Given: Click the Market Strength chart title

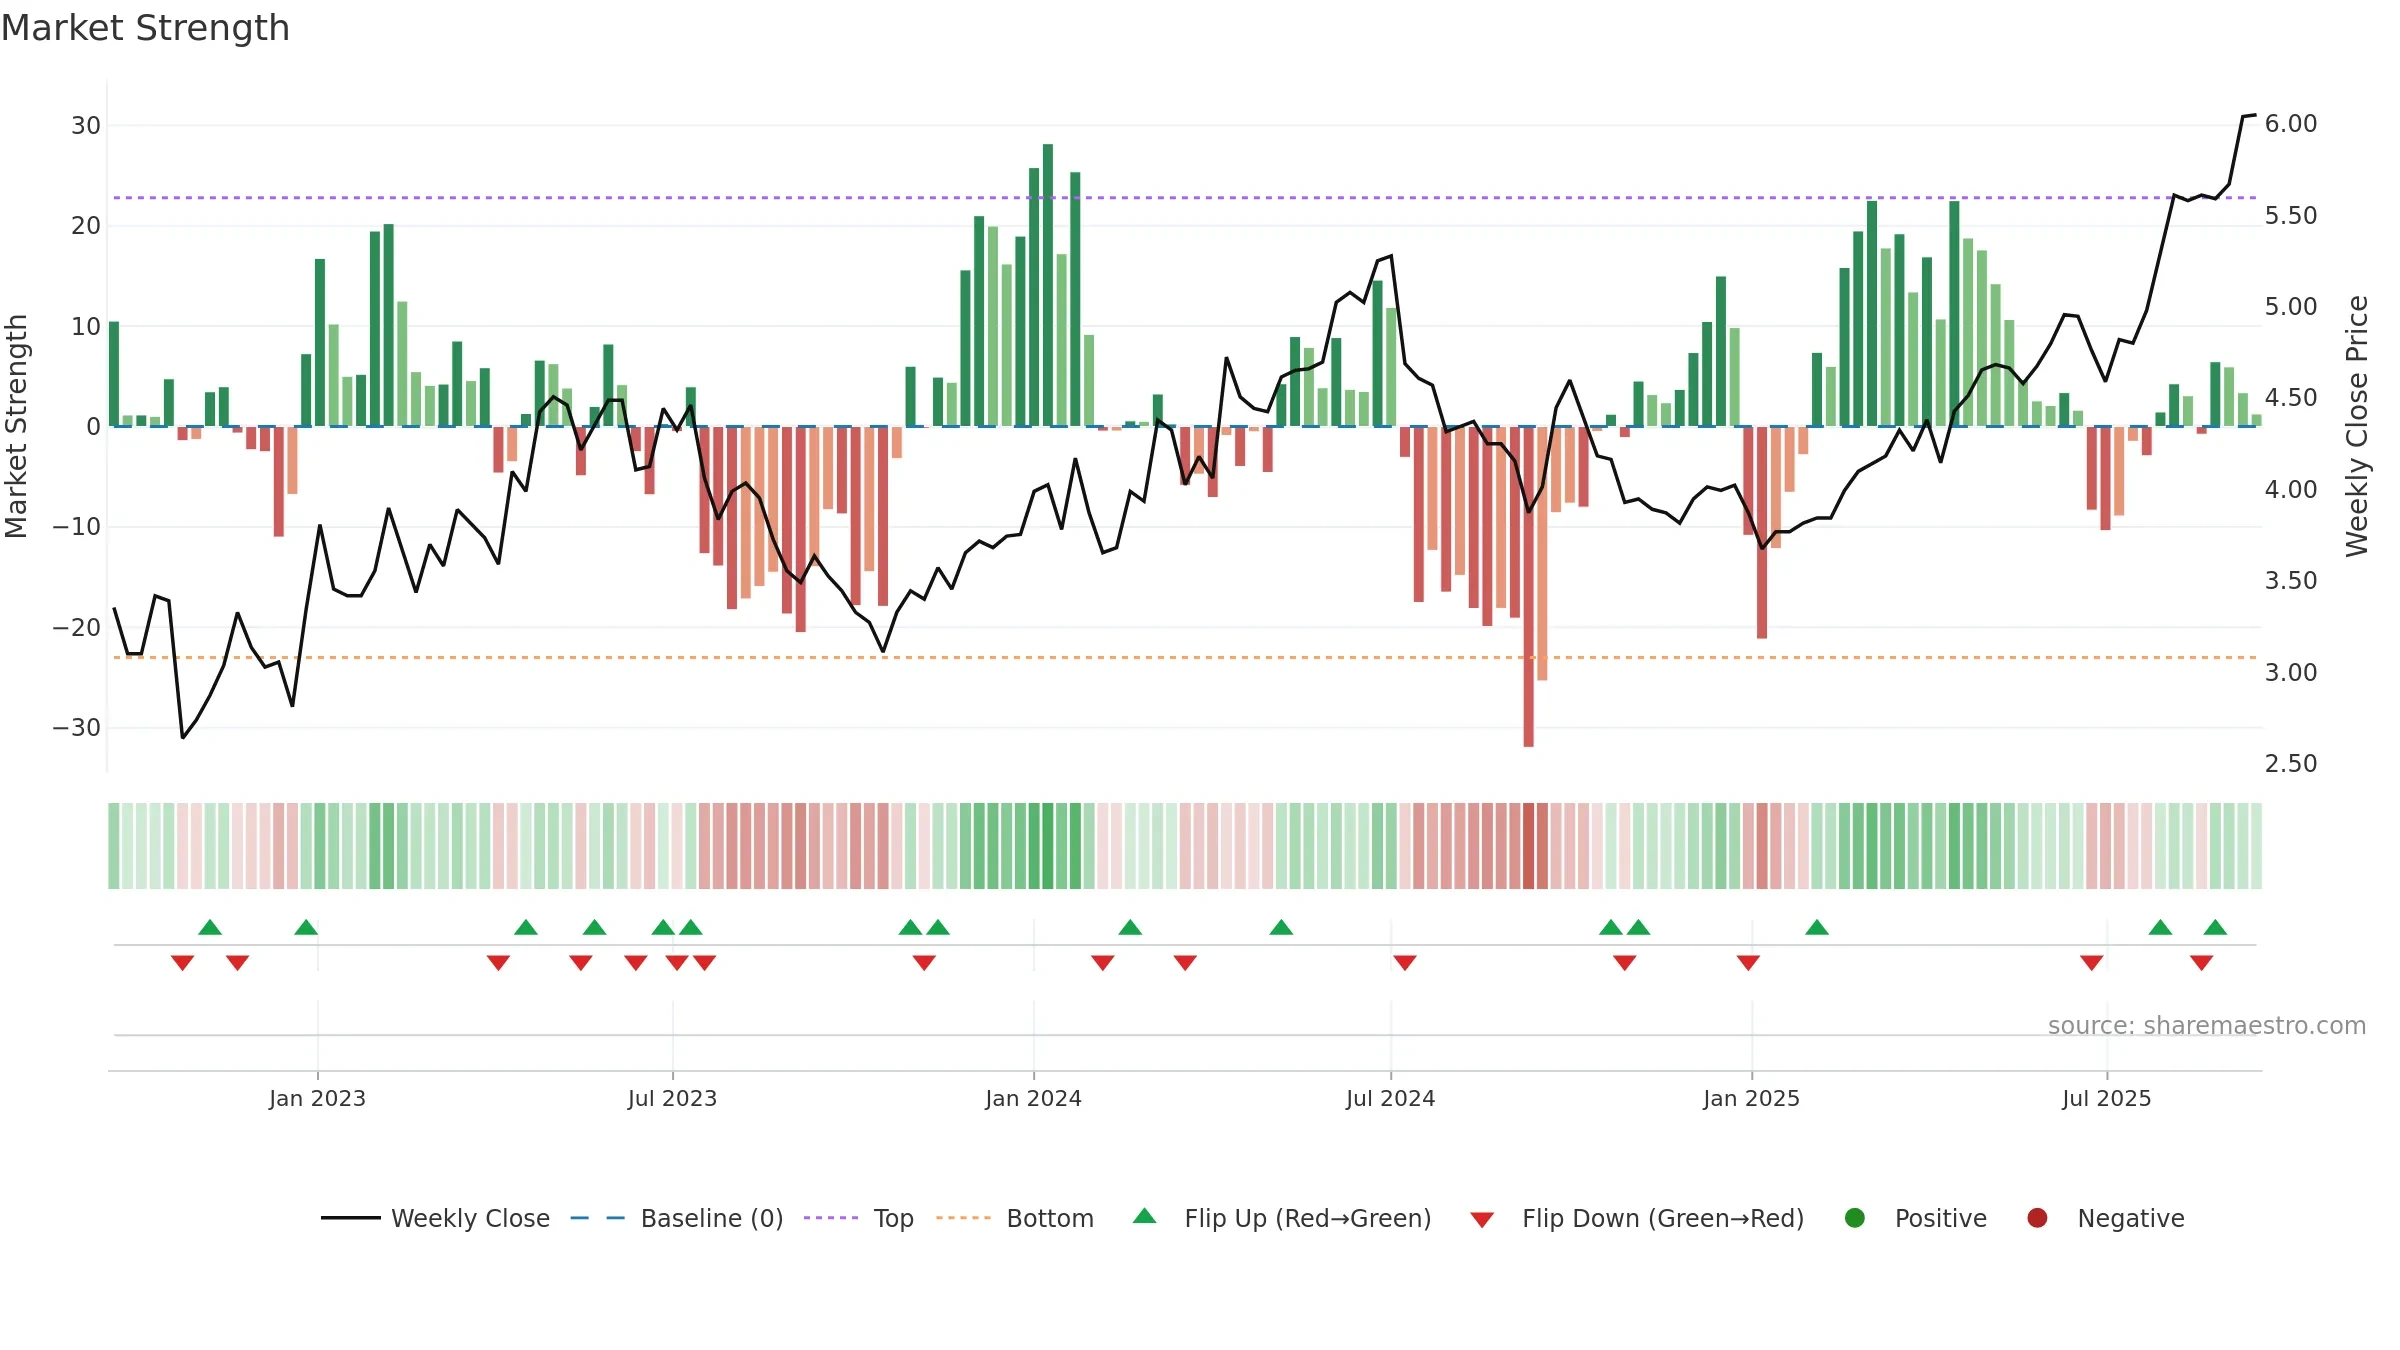Looking at the screenshot, I should 146,28.
